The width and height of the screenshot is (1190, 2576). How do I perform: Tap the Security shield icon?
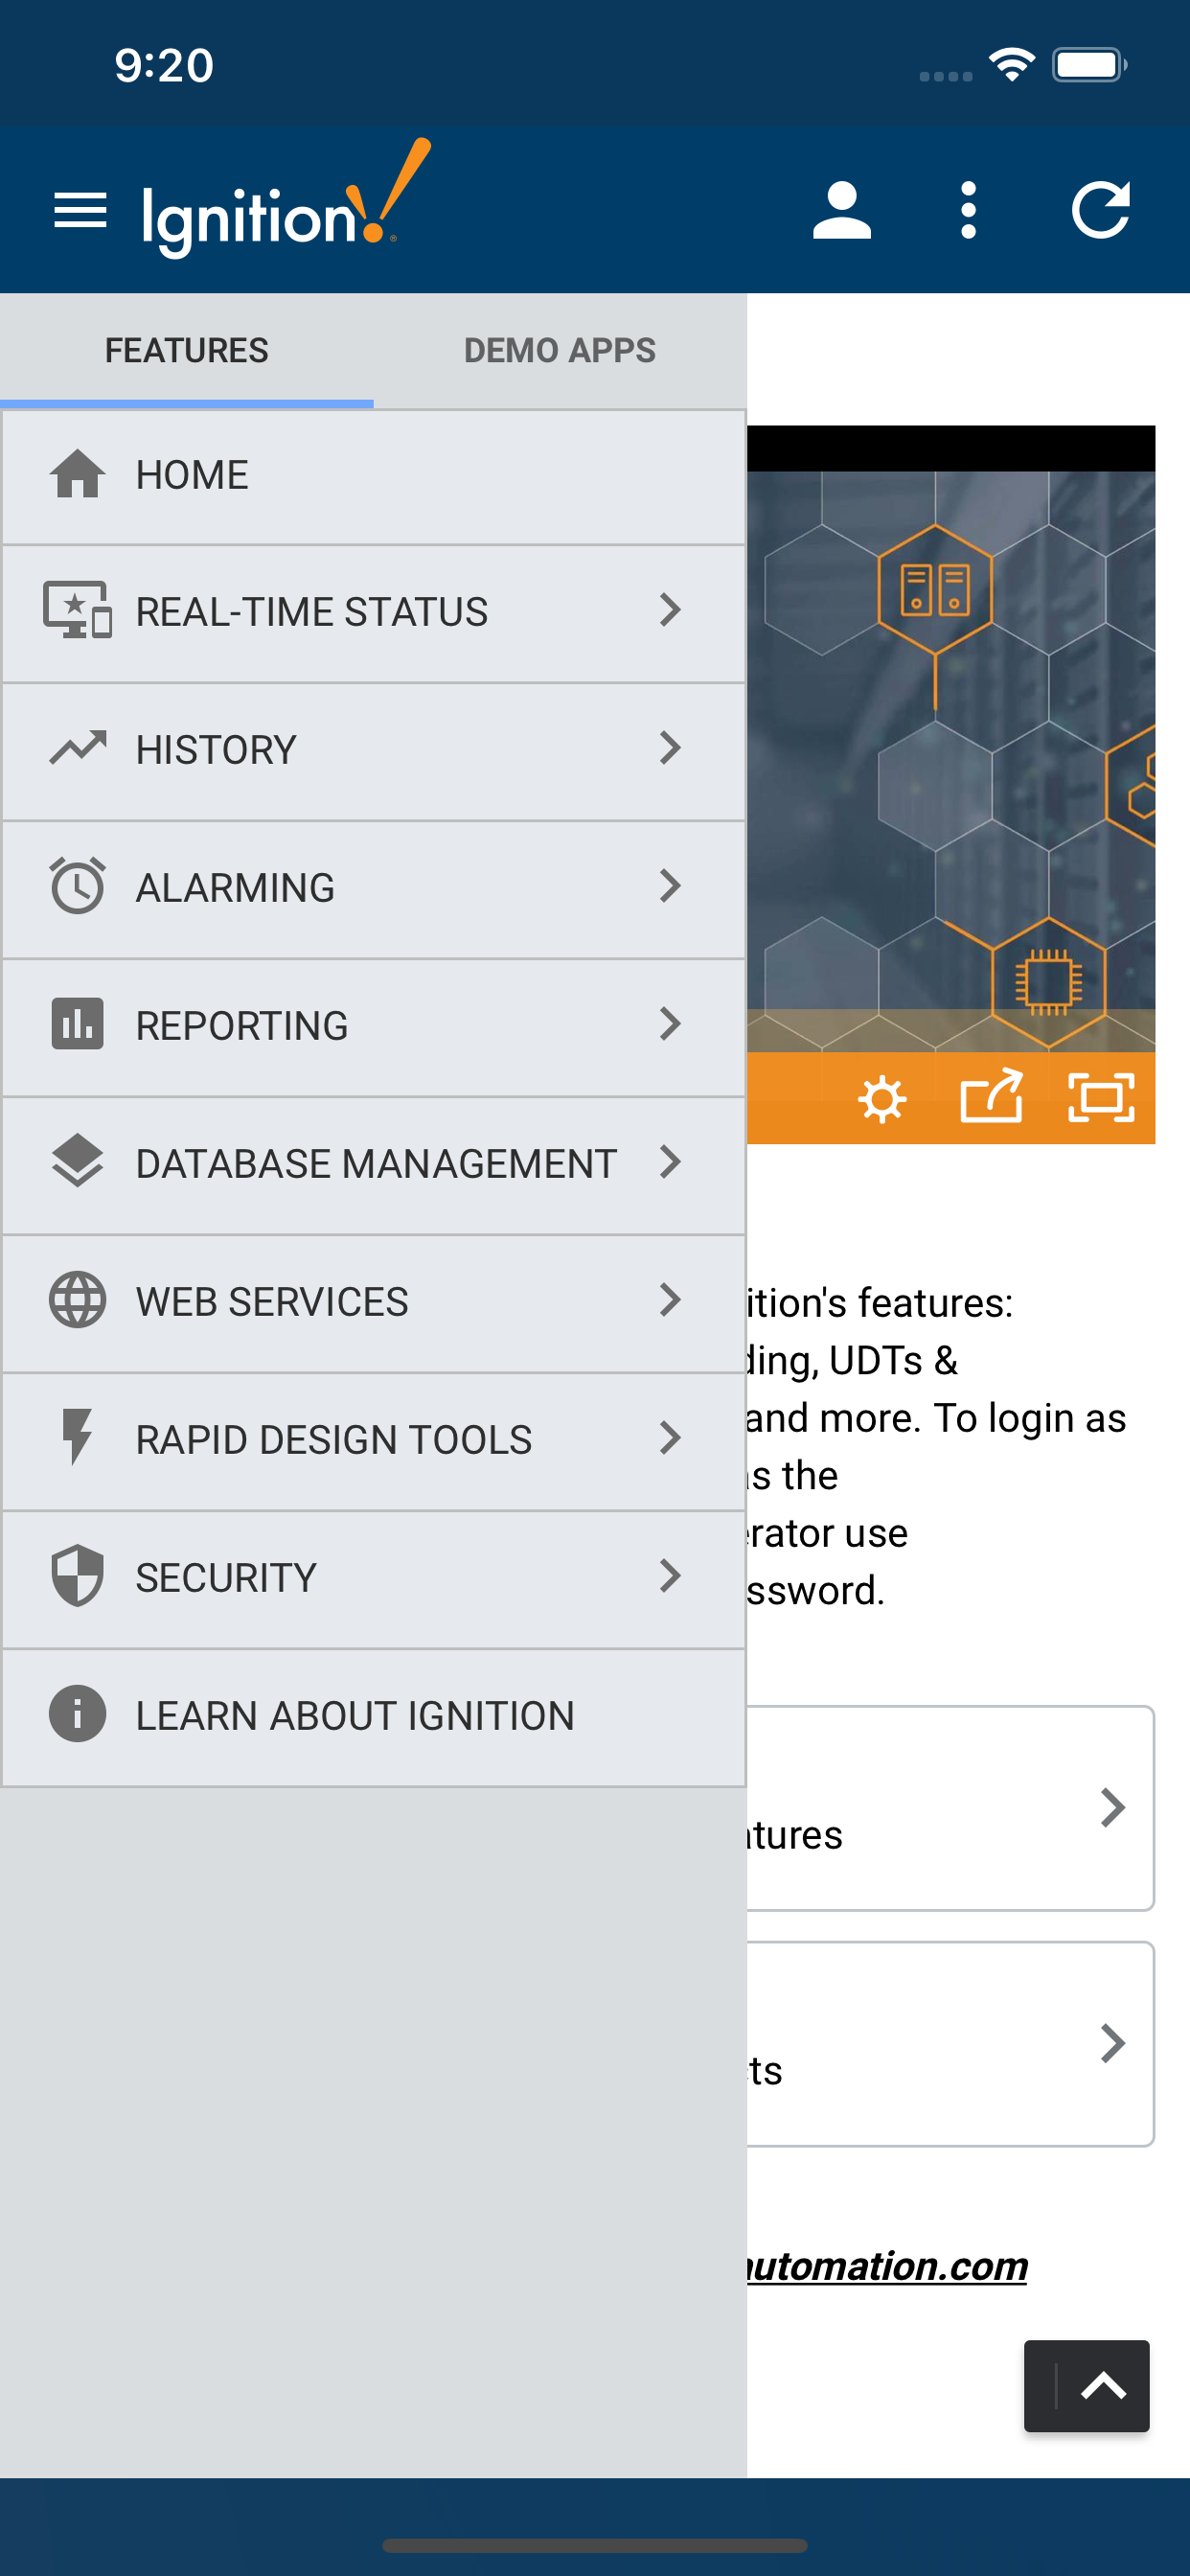pyautogui.click(x=77, y=1576)
